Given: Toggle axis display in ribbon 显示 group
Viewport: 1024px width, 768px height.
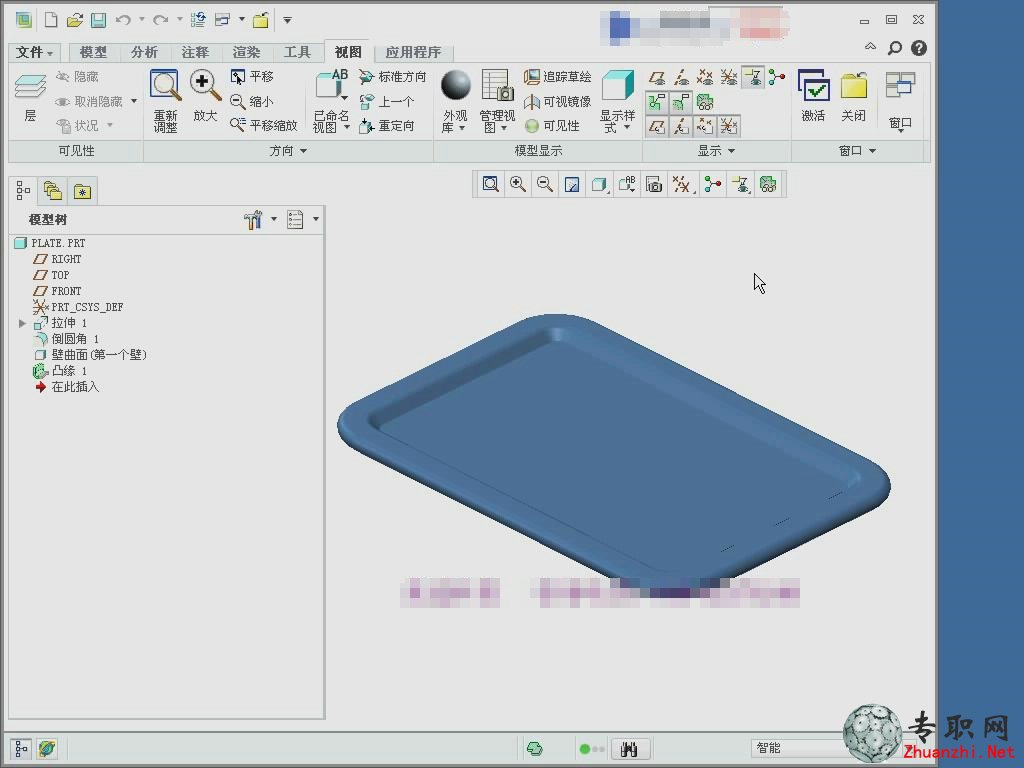Looking at the screenshot, I should click(x=681, y=78).
